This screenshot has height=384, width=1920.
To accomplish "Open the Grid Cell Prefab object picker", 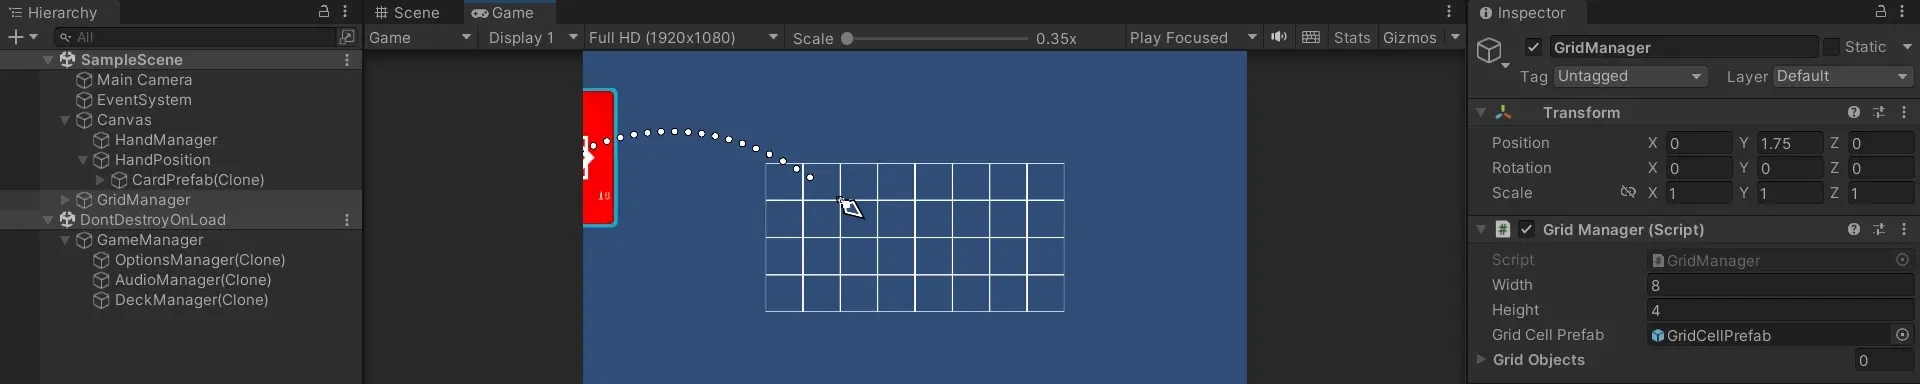I will pyautogui.click(x=1902, y=335).
